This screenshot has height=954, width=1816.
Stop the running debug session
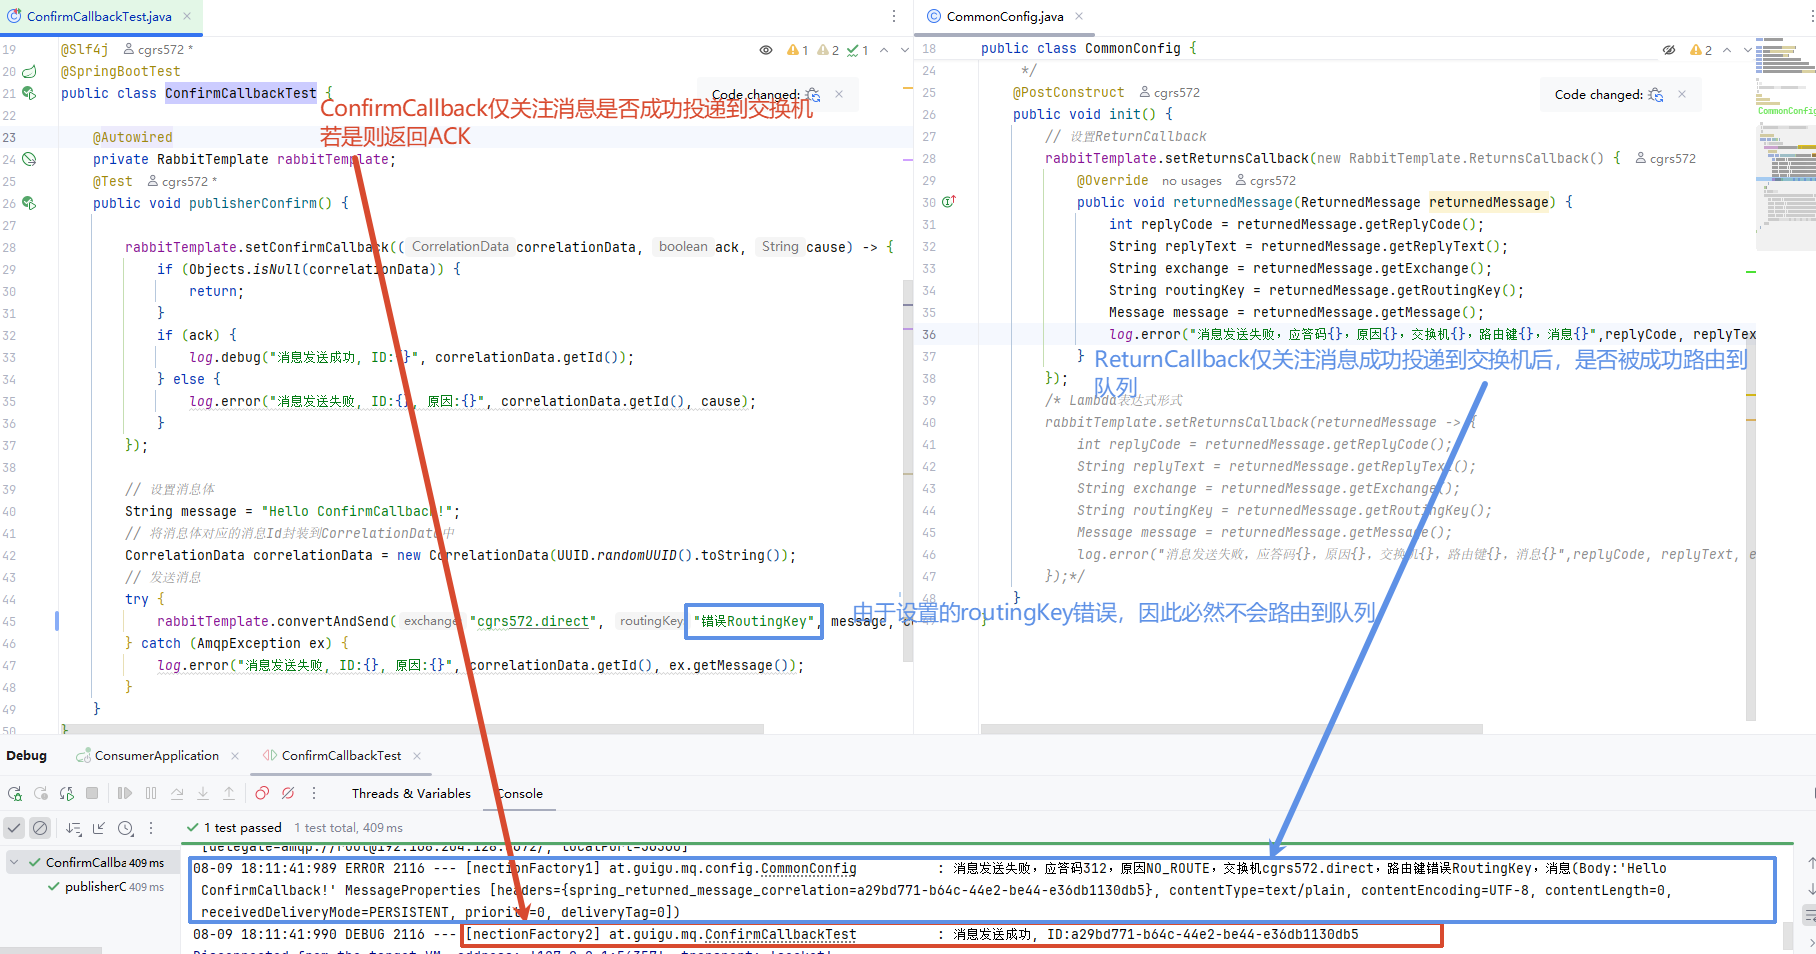[92, 793]
